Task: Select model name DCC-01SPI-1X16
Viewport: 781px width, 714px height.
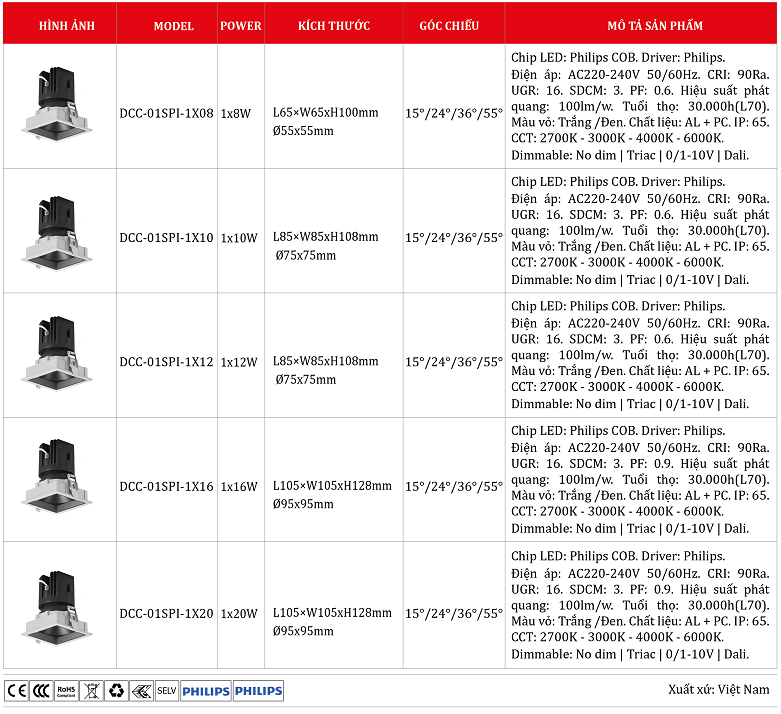Action: pos(166,486)
